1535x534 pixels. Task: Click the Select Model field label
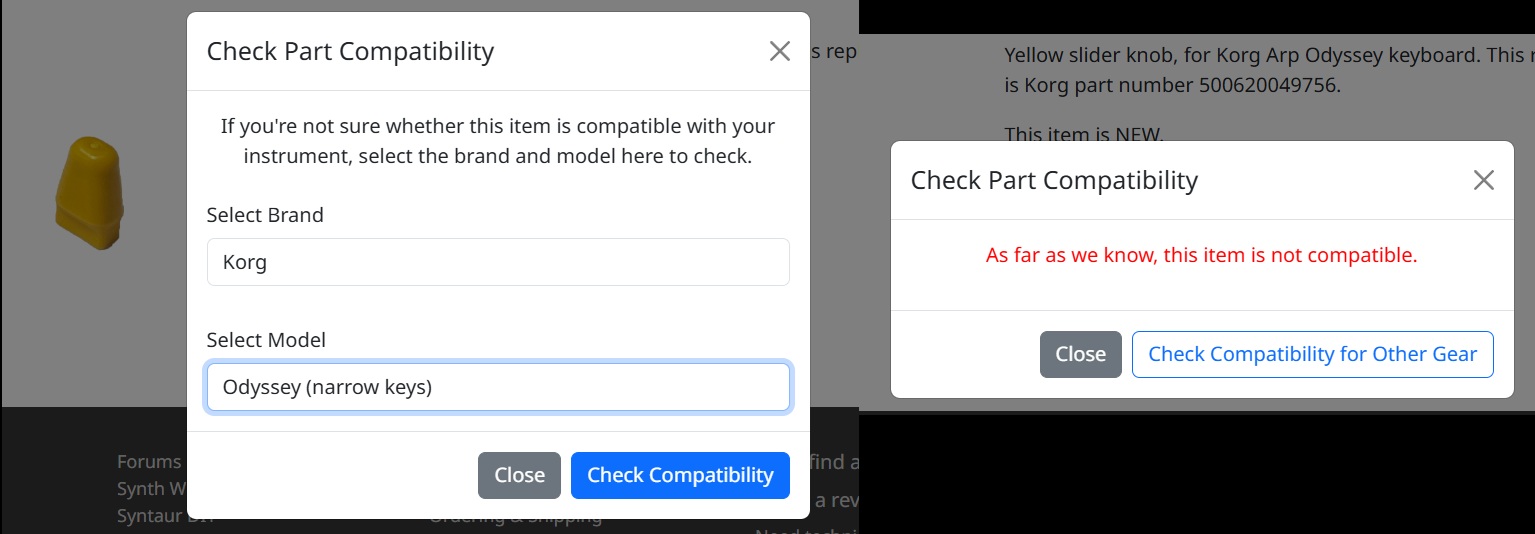pyautogui.click(x=266, y=340)
